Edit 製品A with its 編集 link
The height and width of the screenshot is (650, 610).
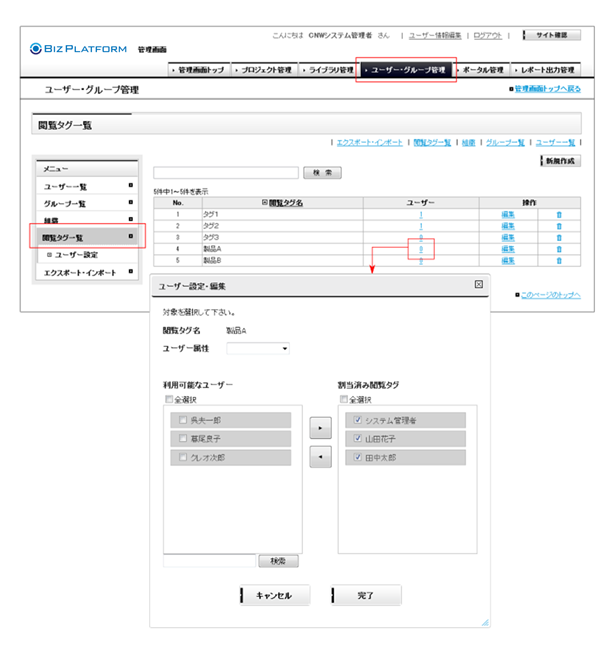click(508, 249)
